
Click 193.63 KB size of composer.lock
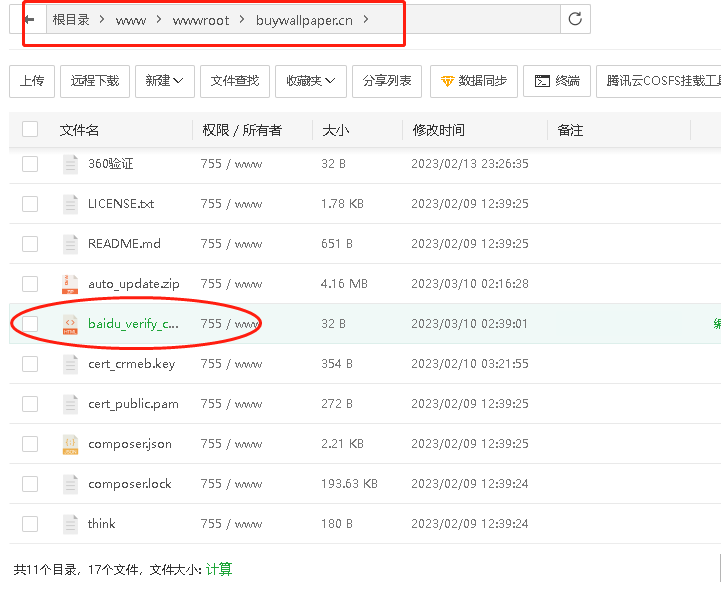349,484
